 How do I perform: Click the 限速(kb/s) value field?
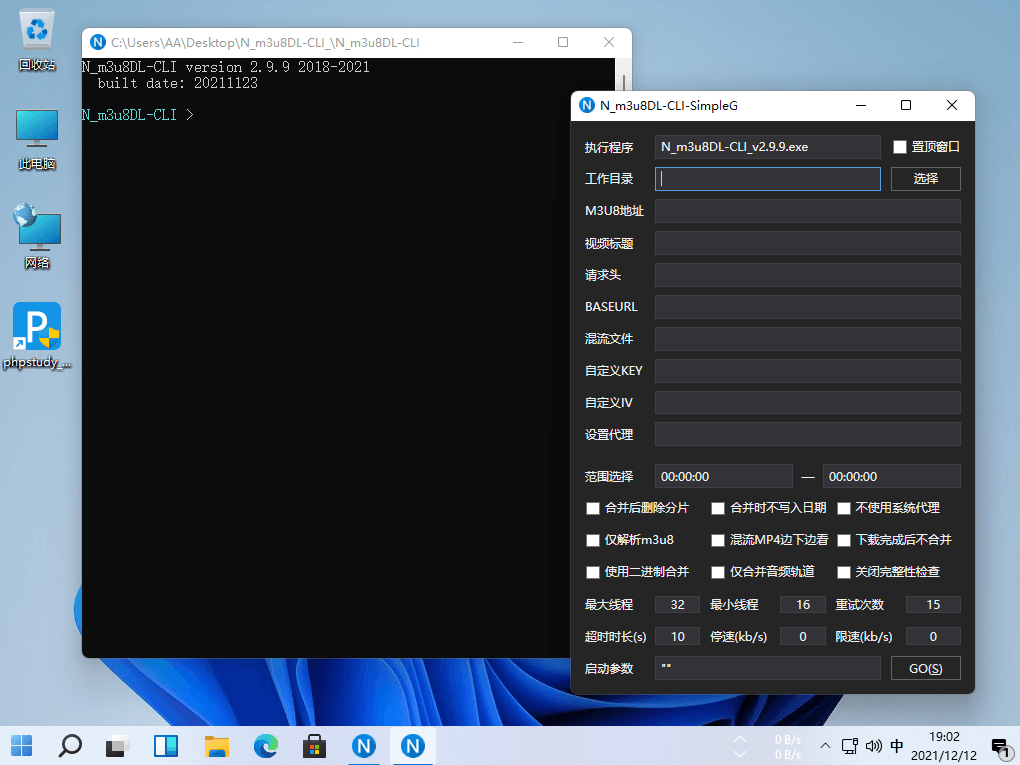click(933, 636)
